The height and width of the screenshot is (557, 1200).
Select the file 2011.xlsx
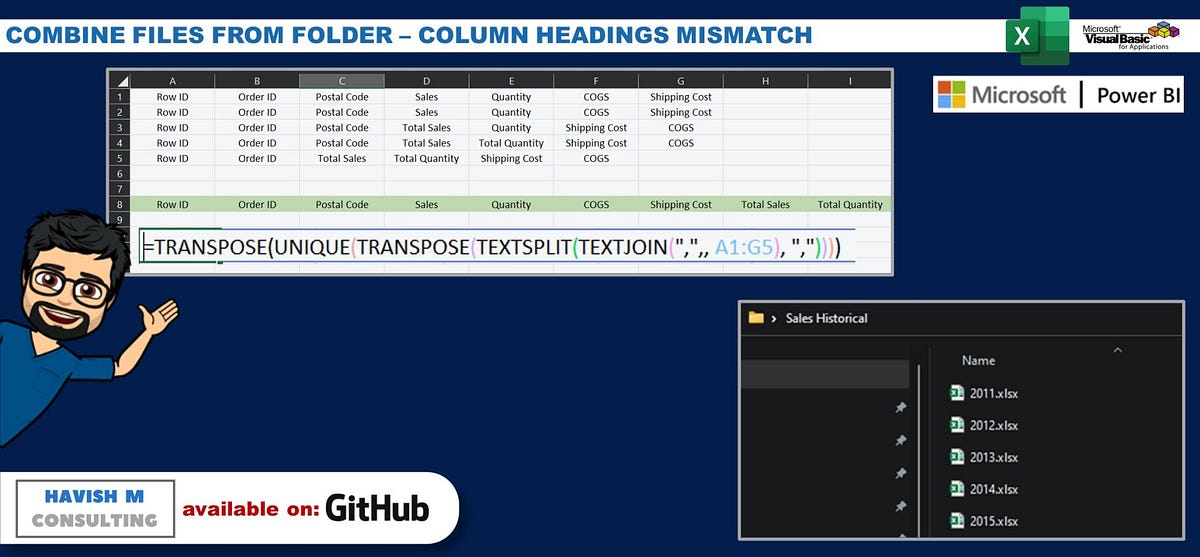pos(994,393)
